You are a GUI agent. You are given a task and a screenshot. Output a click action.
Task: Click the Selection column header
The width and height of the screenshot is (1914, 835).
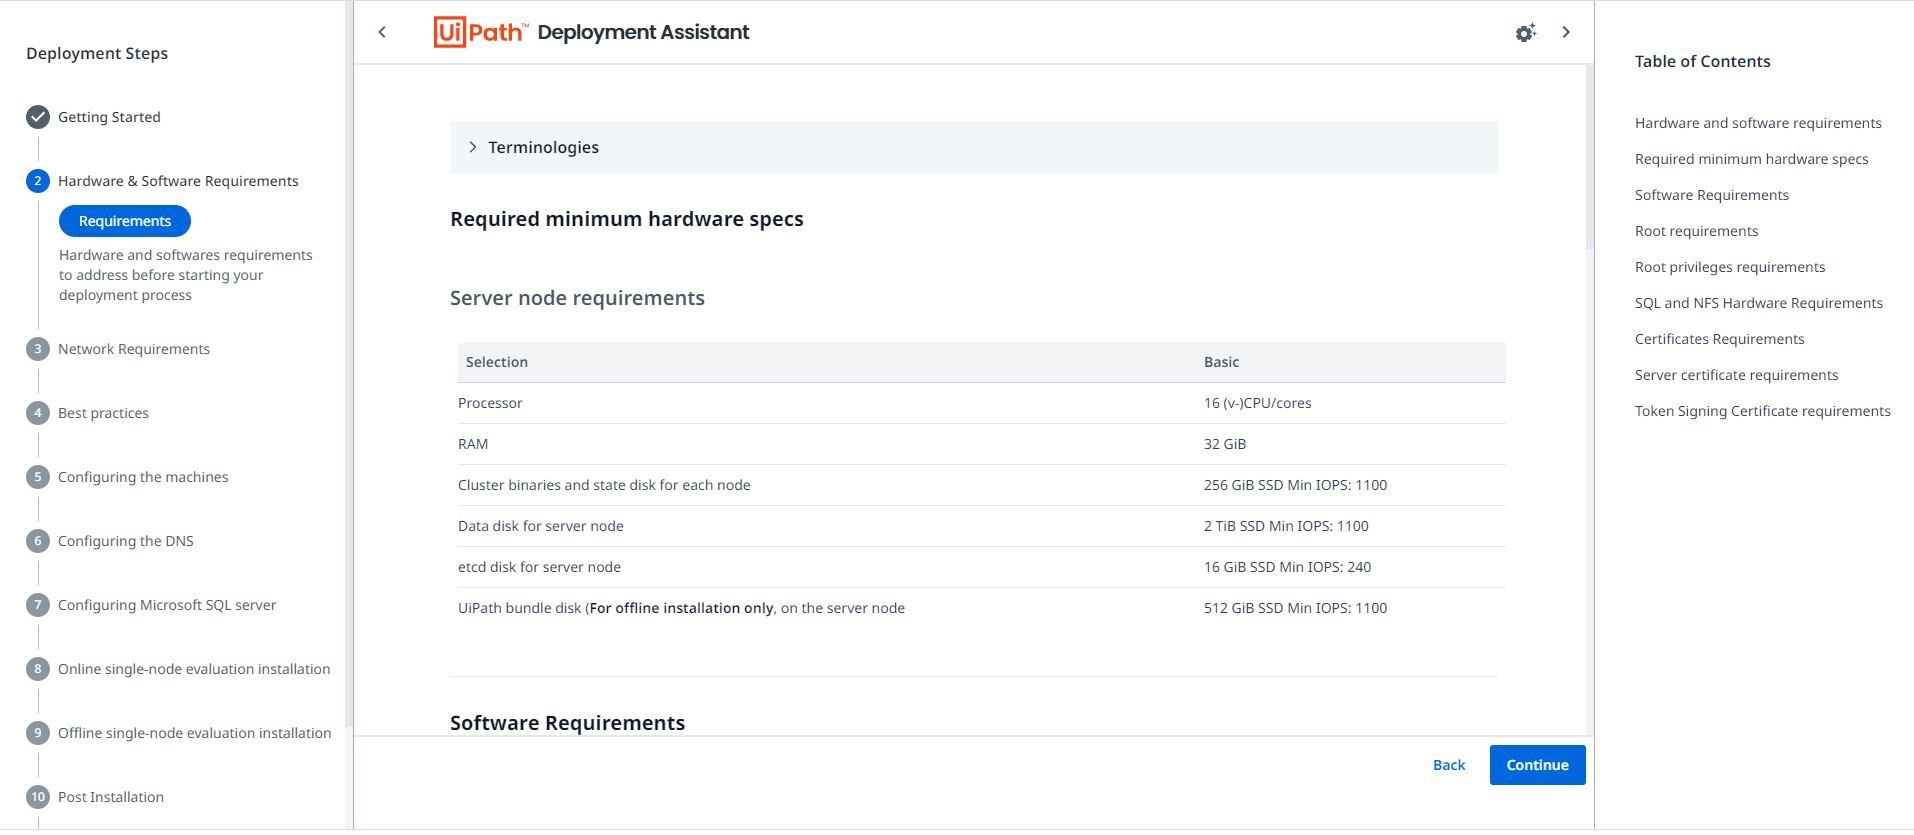pos(497,362)
